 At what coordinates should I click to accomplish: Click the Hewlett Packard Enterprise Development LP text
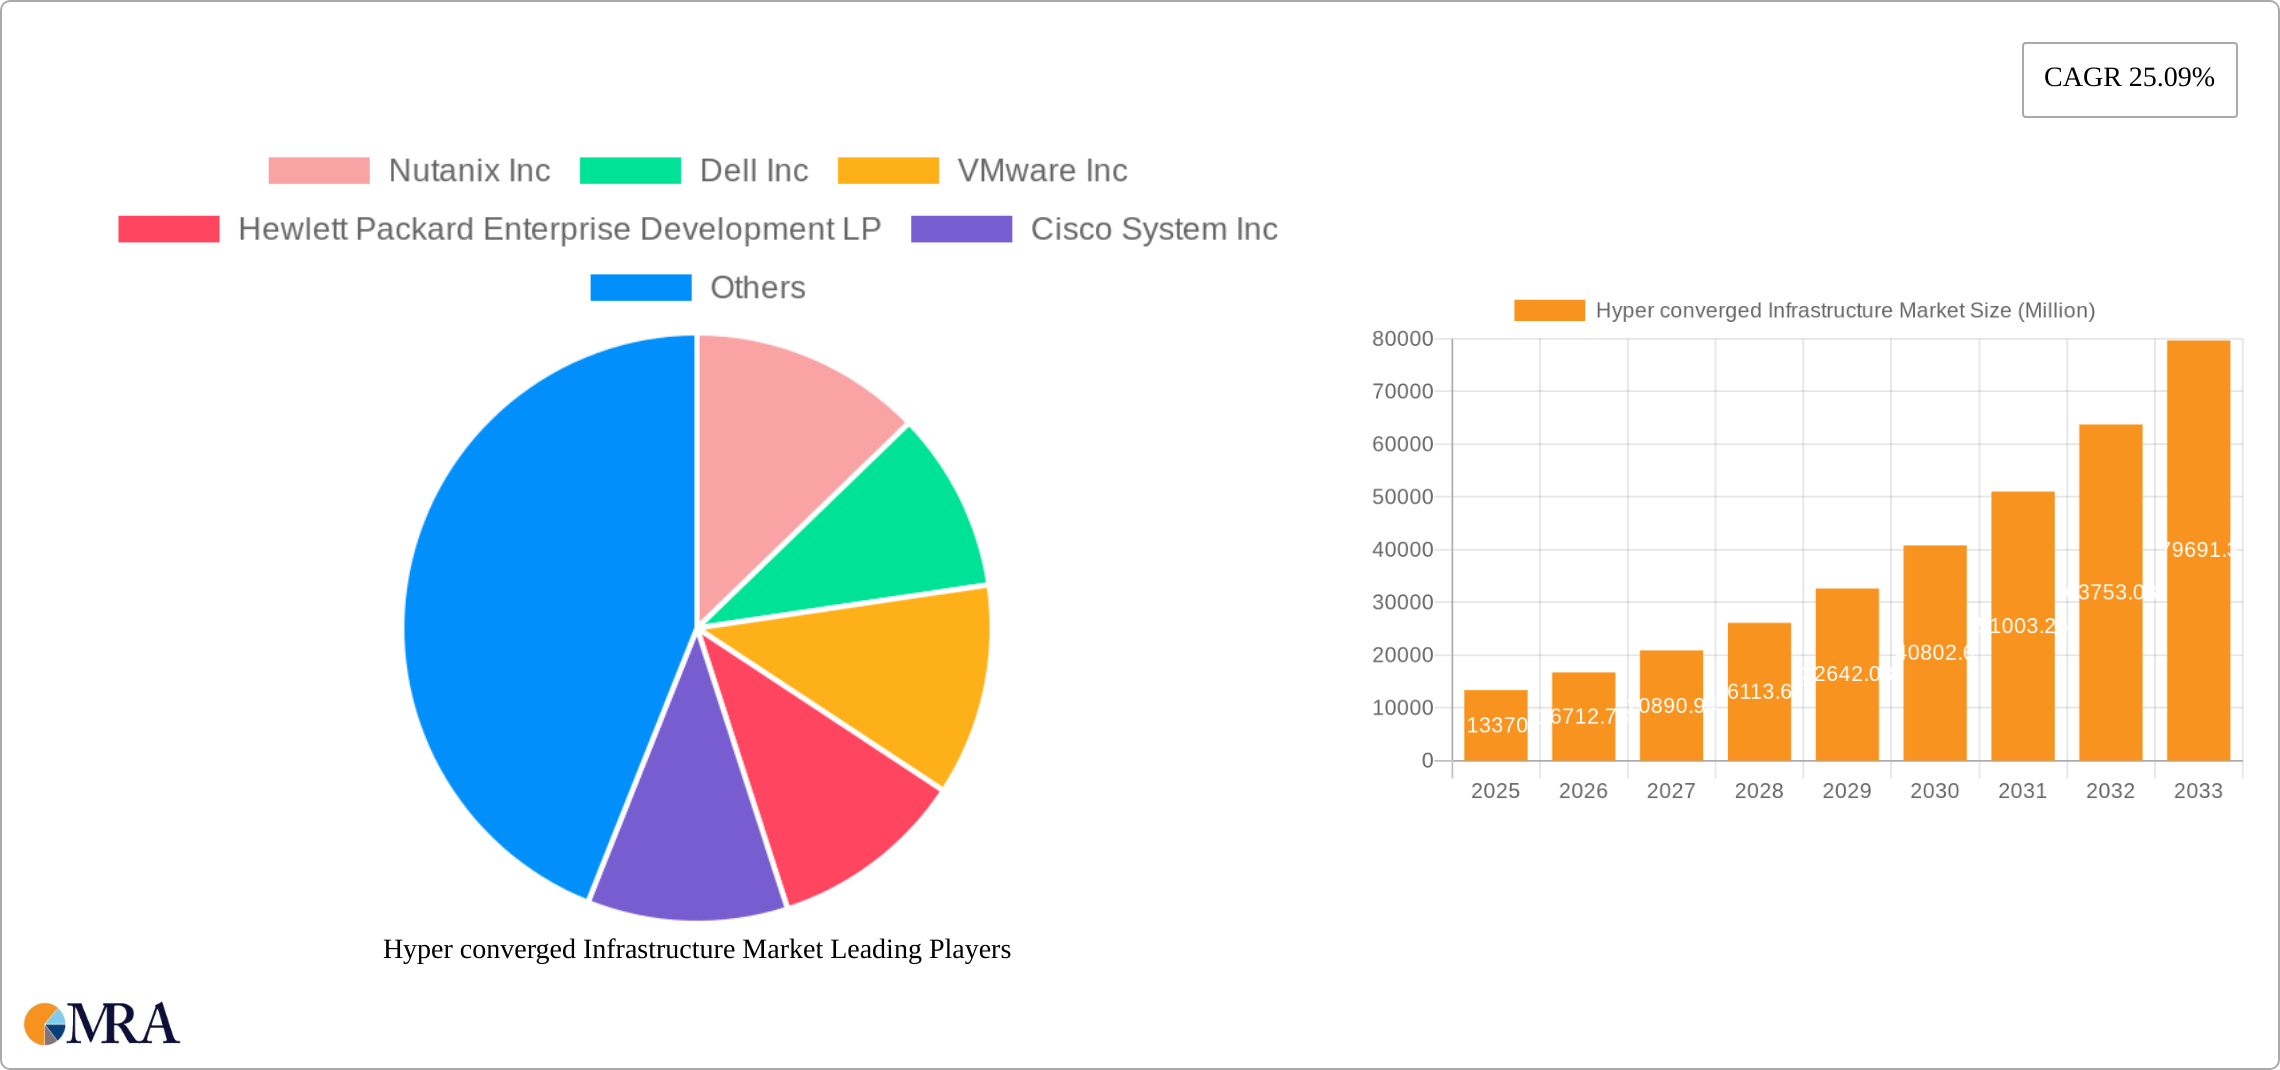560,229
